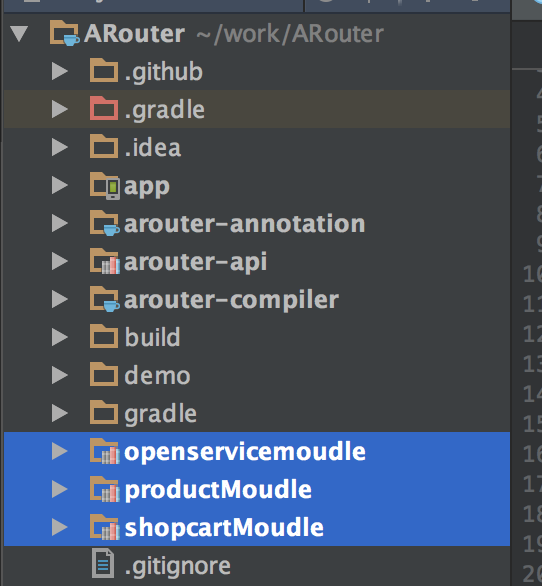Expand the productMoudle module arrow

[59, 489]
